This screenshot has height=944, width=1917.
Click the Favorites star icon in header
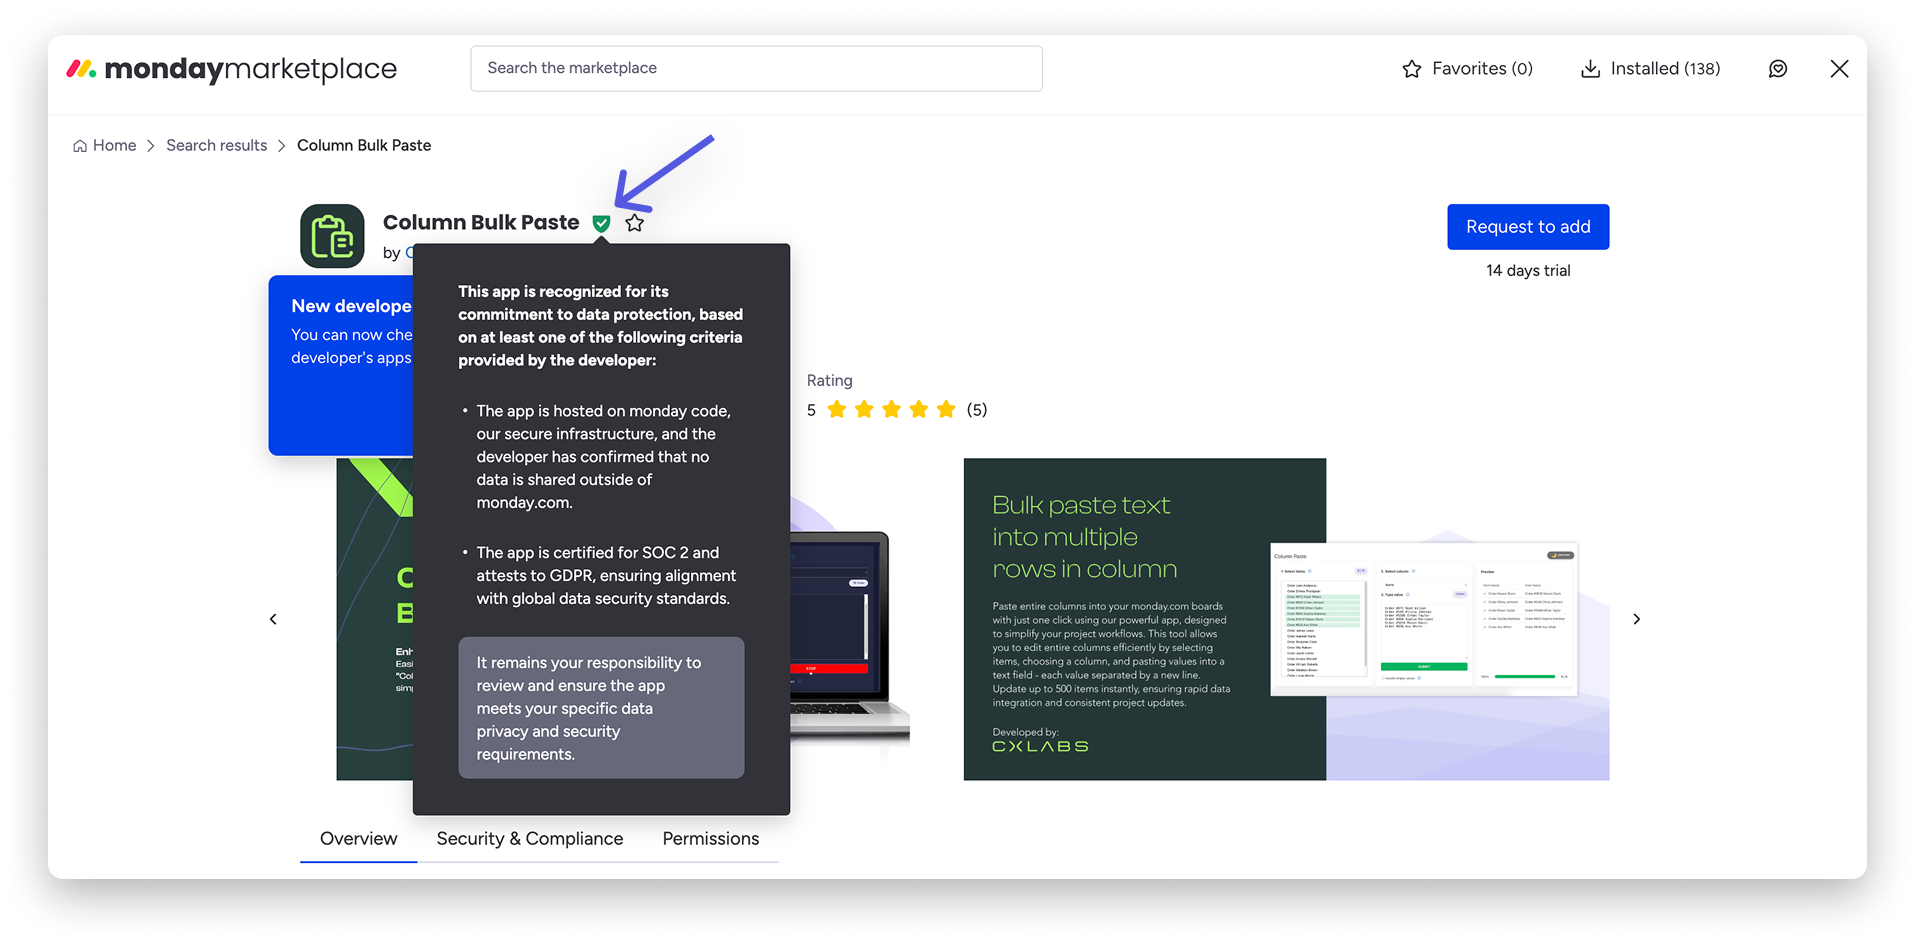coord(1412,69)
